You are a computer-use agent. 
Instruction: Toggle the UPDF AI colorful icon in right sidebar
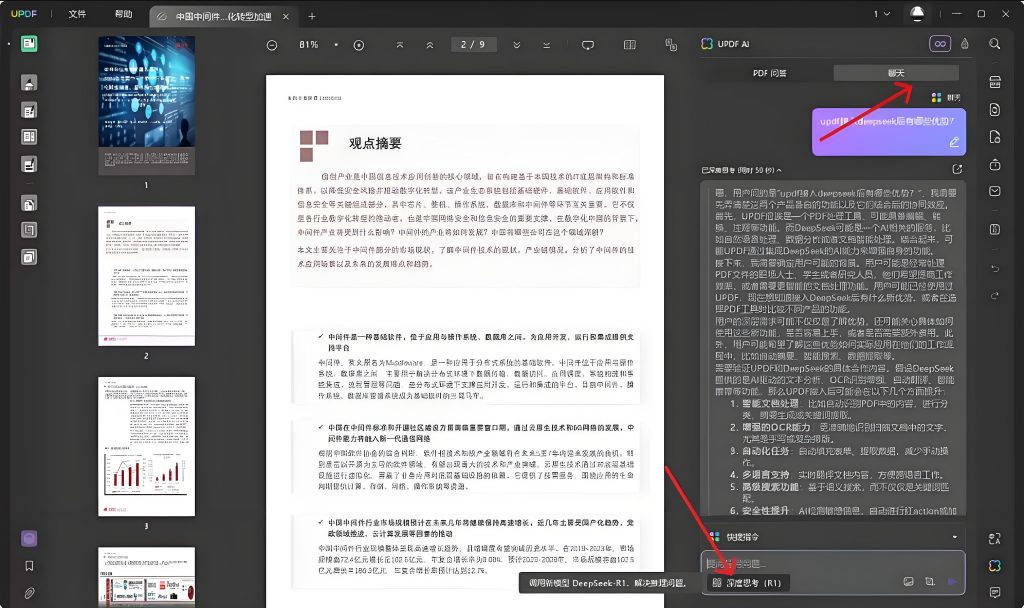pos(995,566)
